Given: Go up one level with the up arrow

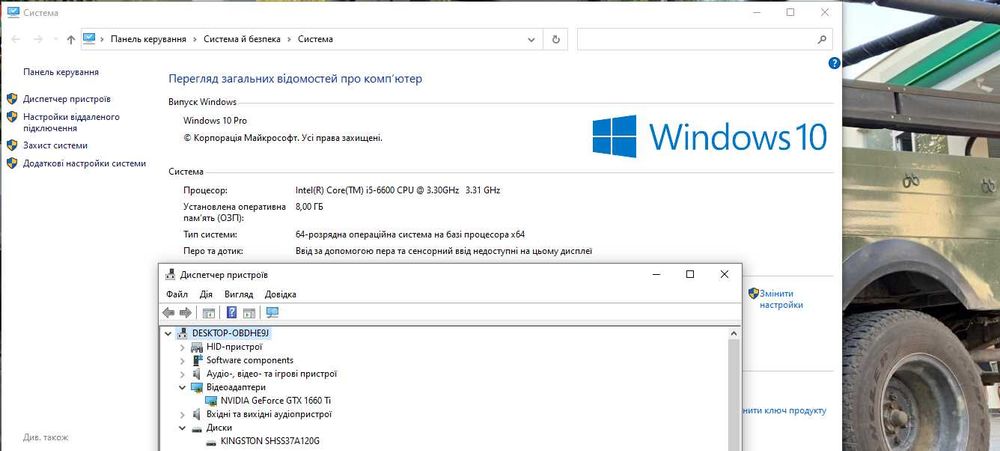Looking at the screenshot, I should coord(71,40).
